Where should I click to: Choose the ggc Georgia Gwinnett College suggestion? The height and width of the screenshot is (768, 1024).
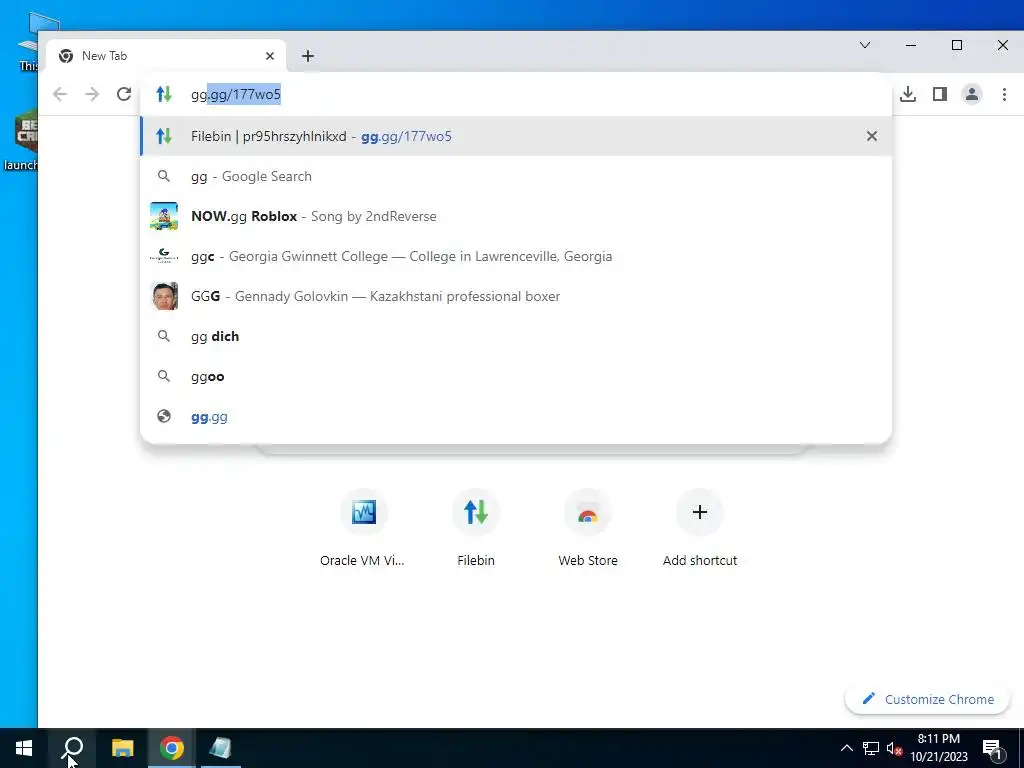tap(516, 256)
